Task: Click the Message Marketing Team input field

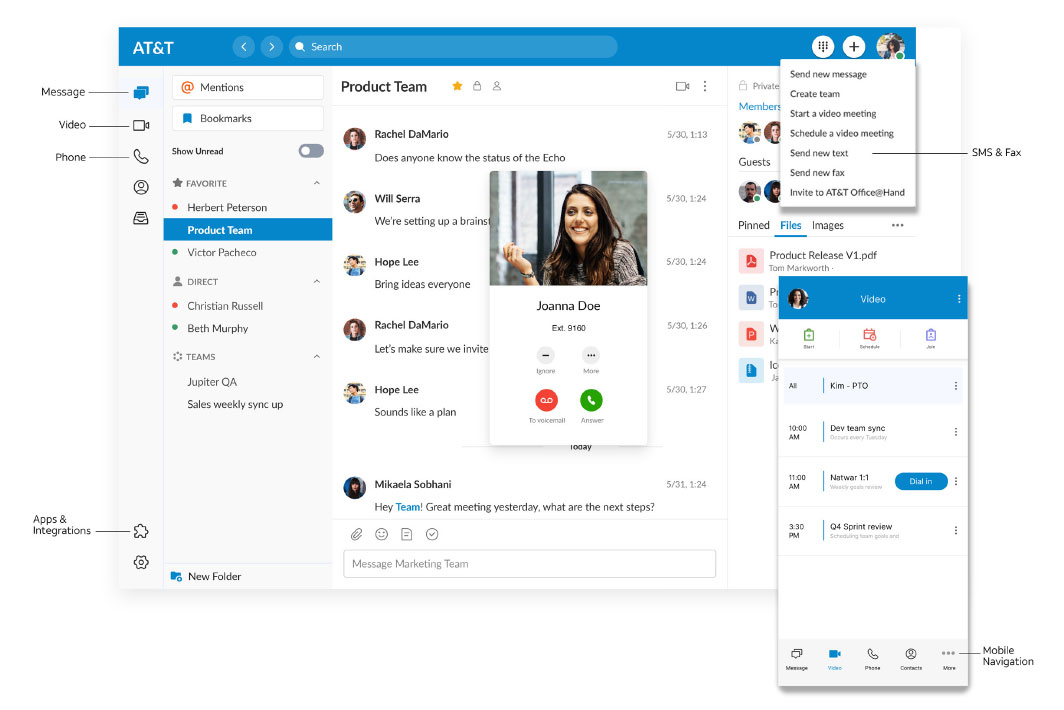Action: pyautogui.click(x=529, y=564)
